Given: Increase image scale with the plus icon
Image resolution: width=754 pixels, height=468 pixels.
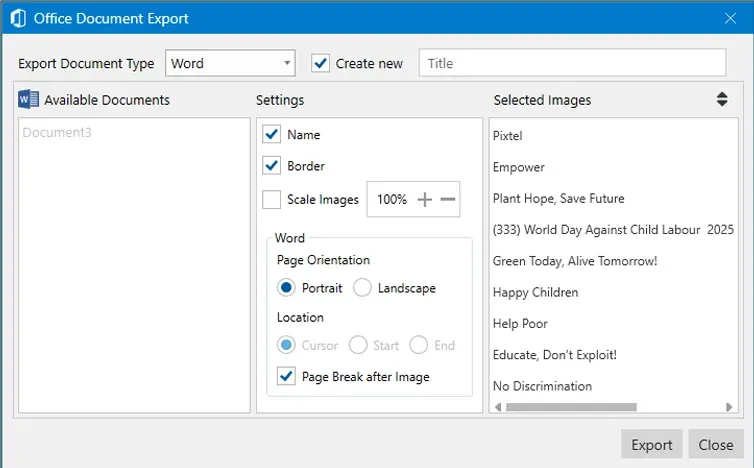Looking at the screenshot, I should click(425, 199).
